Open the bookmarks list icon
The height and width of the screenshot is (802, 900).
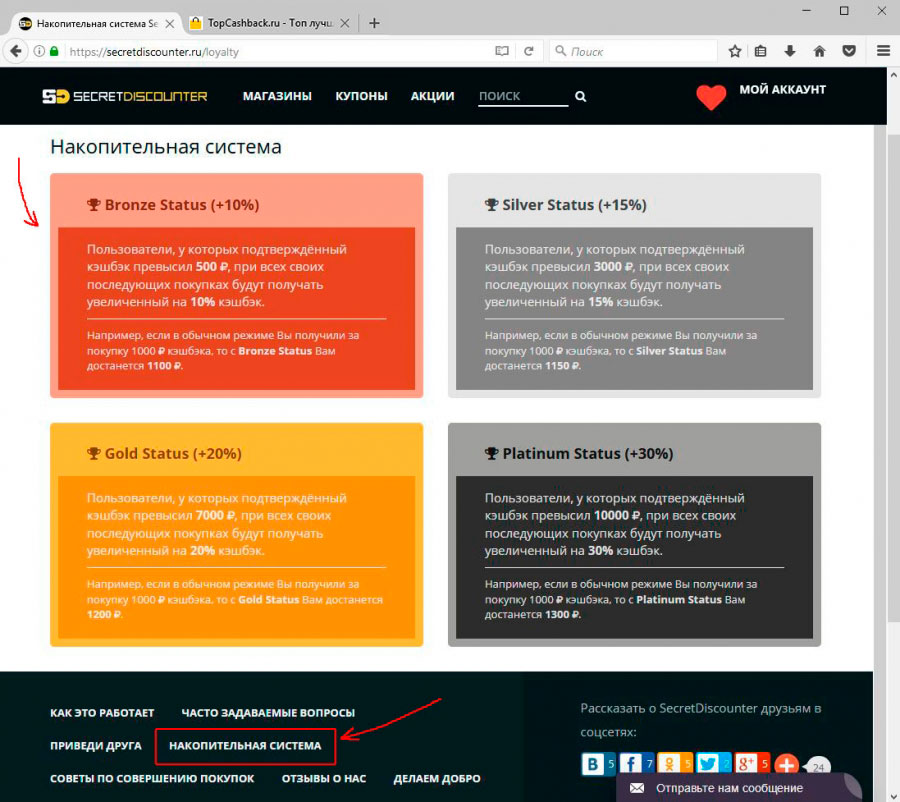[761, 52]
